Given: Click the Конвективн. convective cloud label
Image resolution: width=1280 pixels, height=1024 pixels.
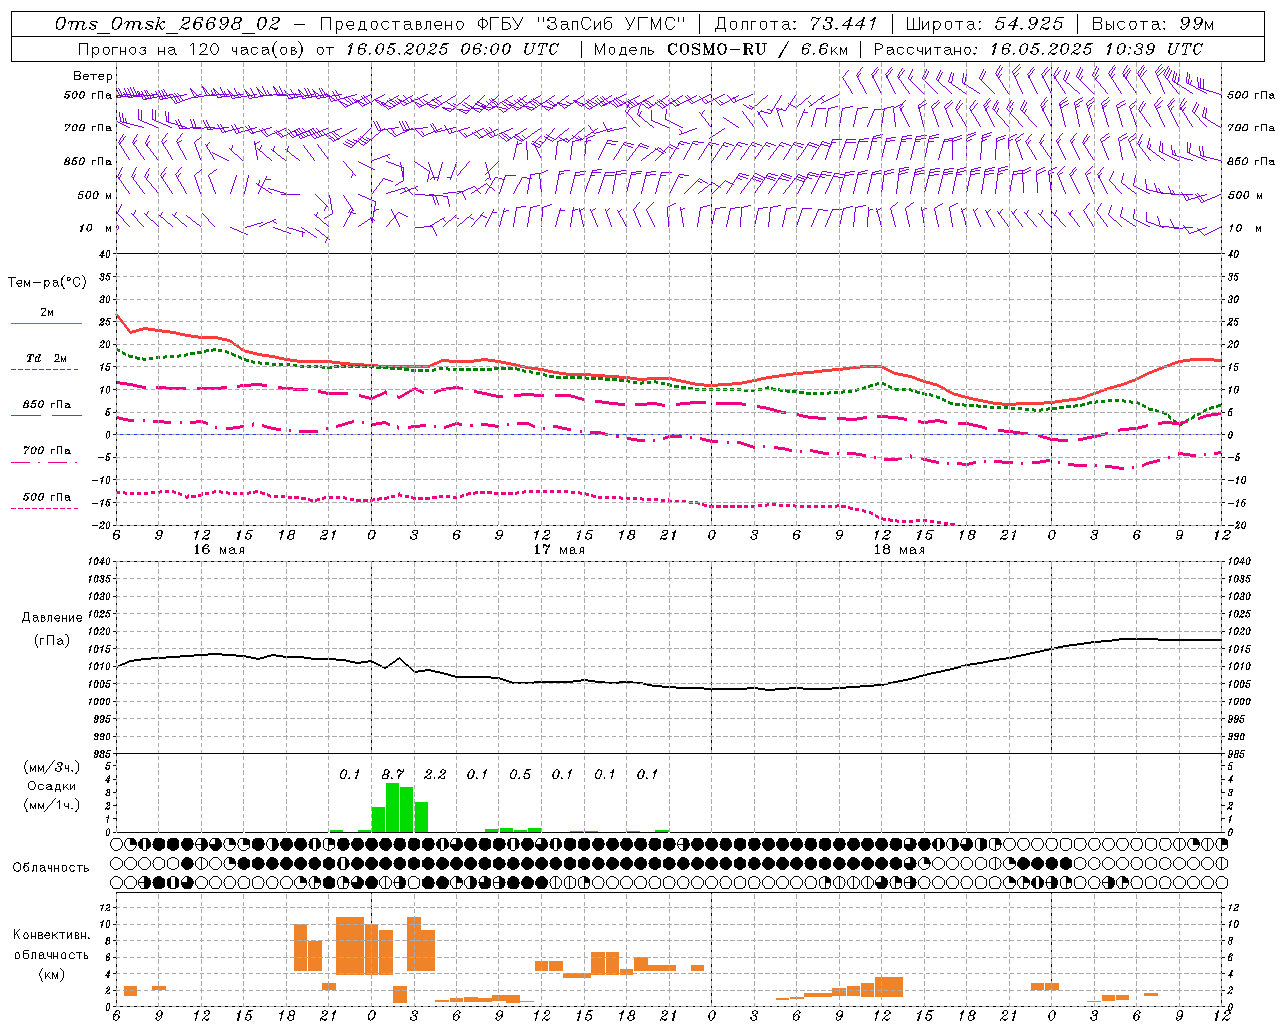Looking at the screenshot, I should [51, 935].
